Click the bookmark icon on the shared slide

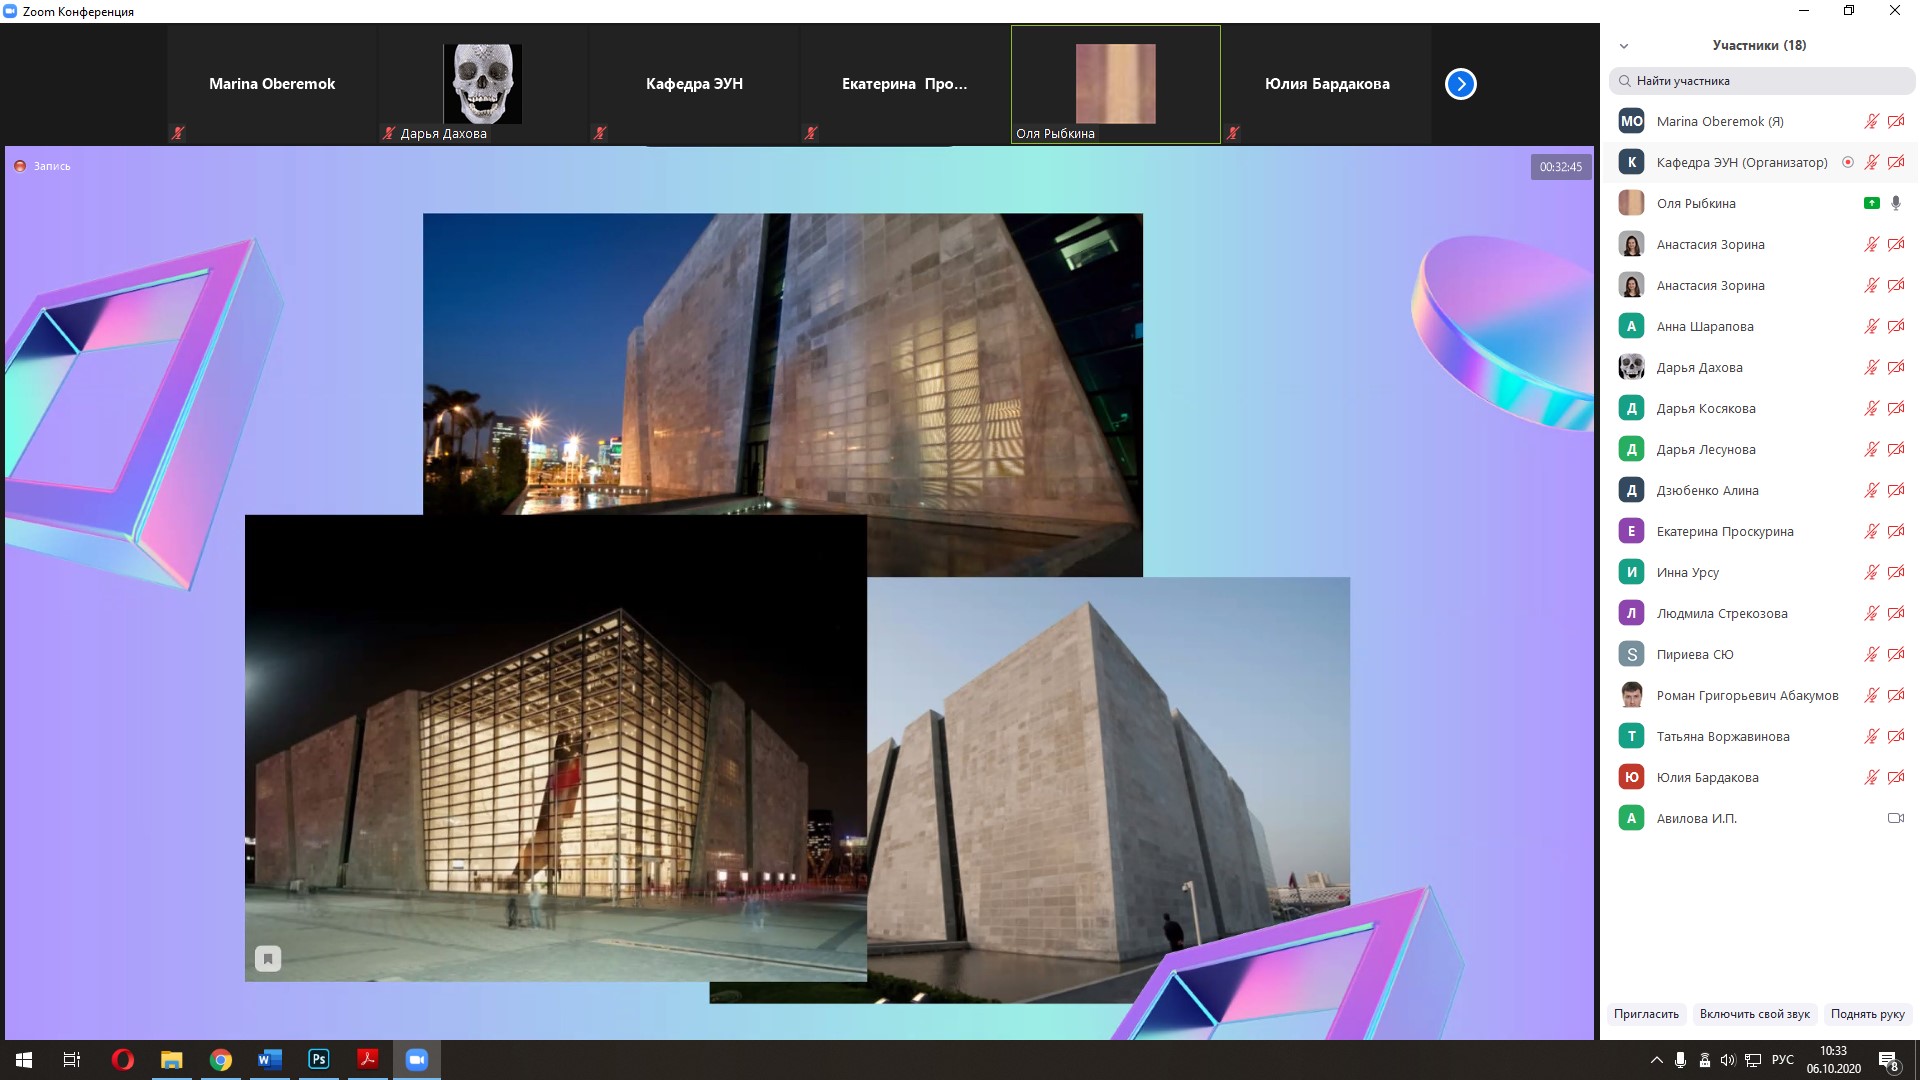pos(267,959)
